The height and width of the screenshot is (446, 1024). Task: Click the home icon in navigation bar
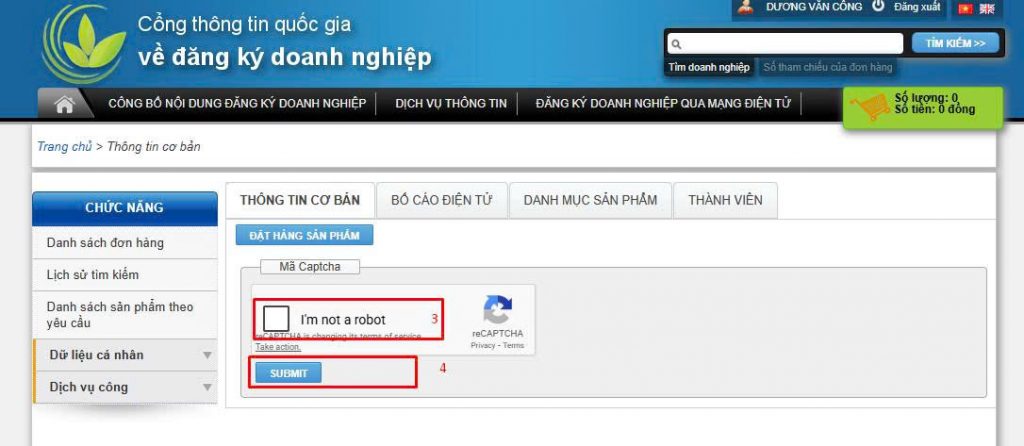point(65,104)
